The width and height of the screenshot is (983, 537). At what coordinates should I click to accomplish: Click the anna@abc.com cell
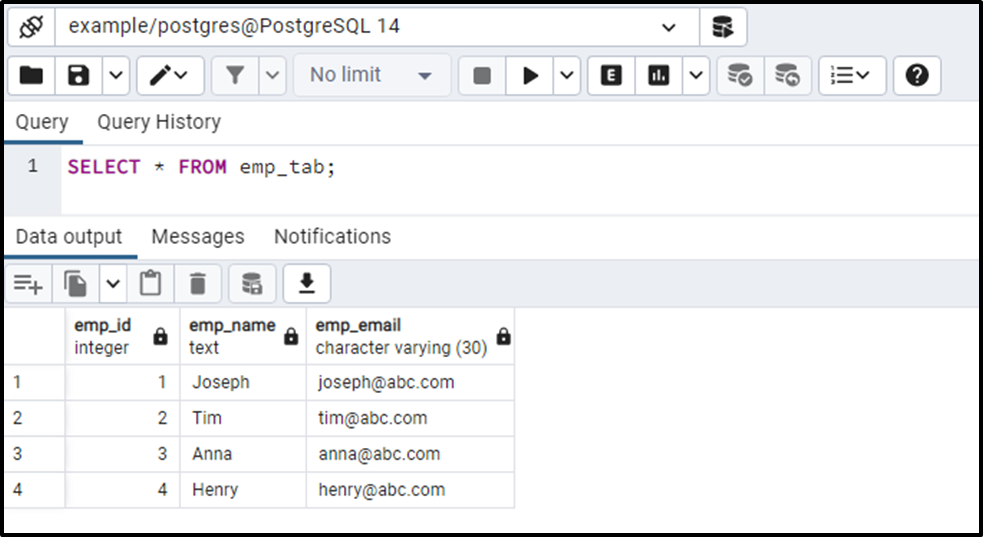410,454
